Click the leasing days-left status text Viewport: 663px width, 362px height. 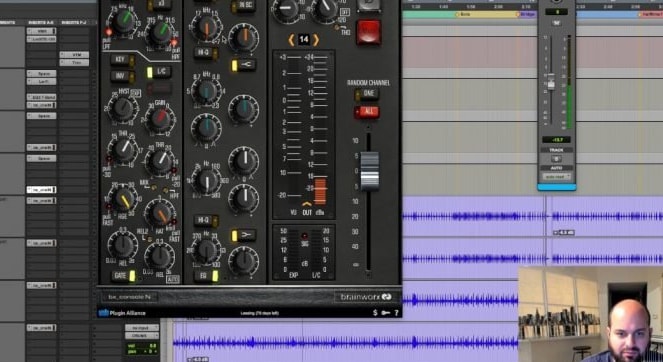tap(260, 313)
